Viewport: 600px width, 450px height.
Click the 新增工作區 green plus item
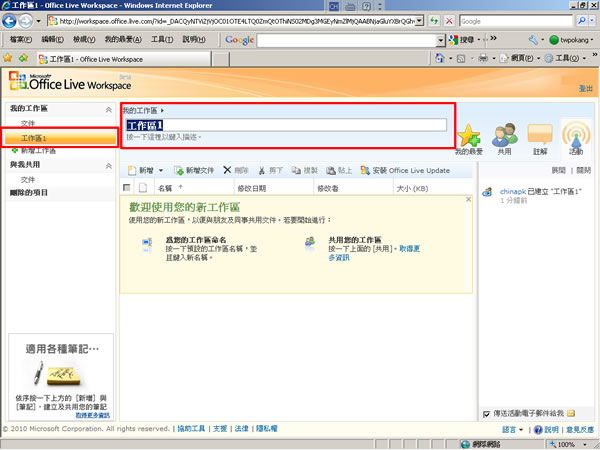34,151
